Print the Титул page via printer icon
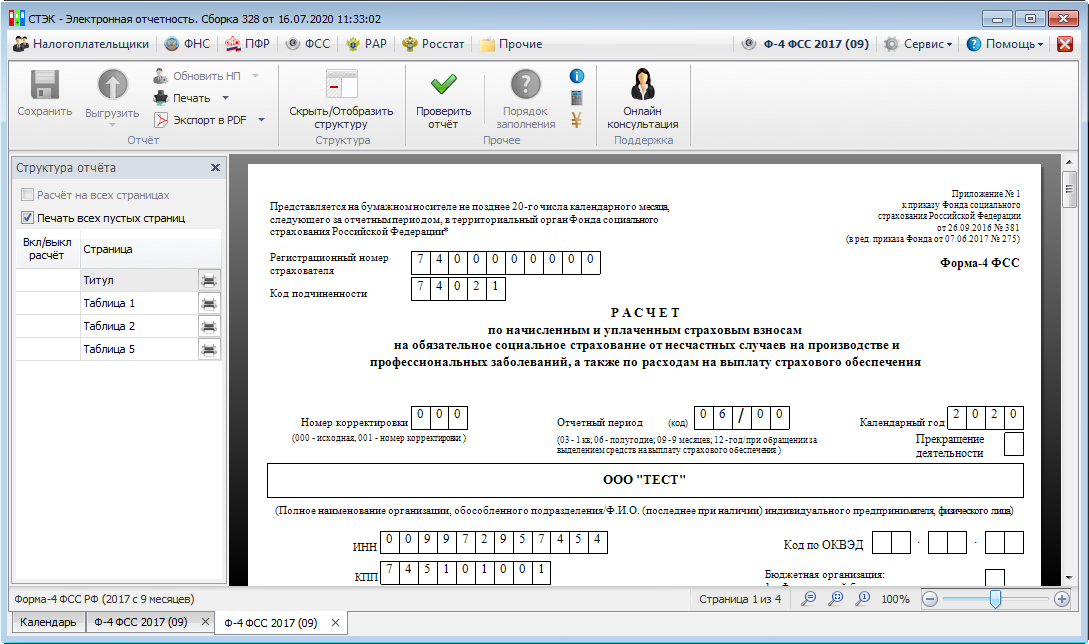Image resolution: width=1089 pixels, height=644 pixels. coord(209,281)
